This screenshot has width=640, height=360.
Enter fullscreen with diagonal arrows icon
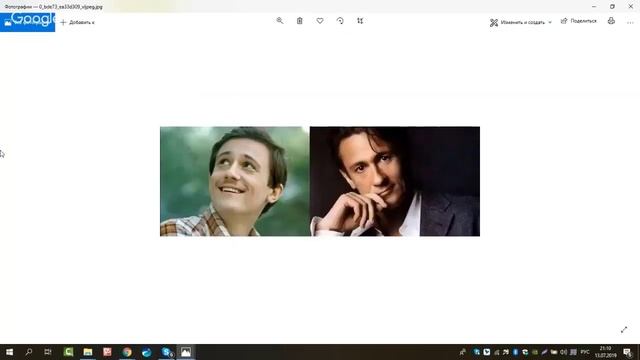(624, 329)
